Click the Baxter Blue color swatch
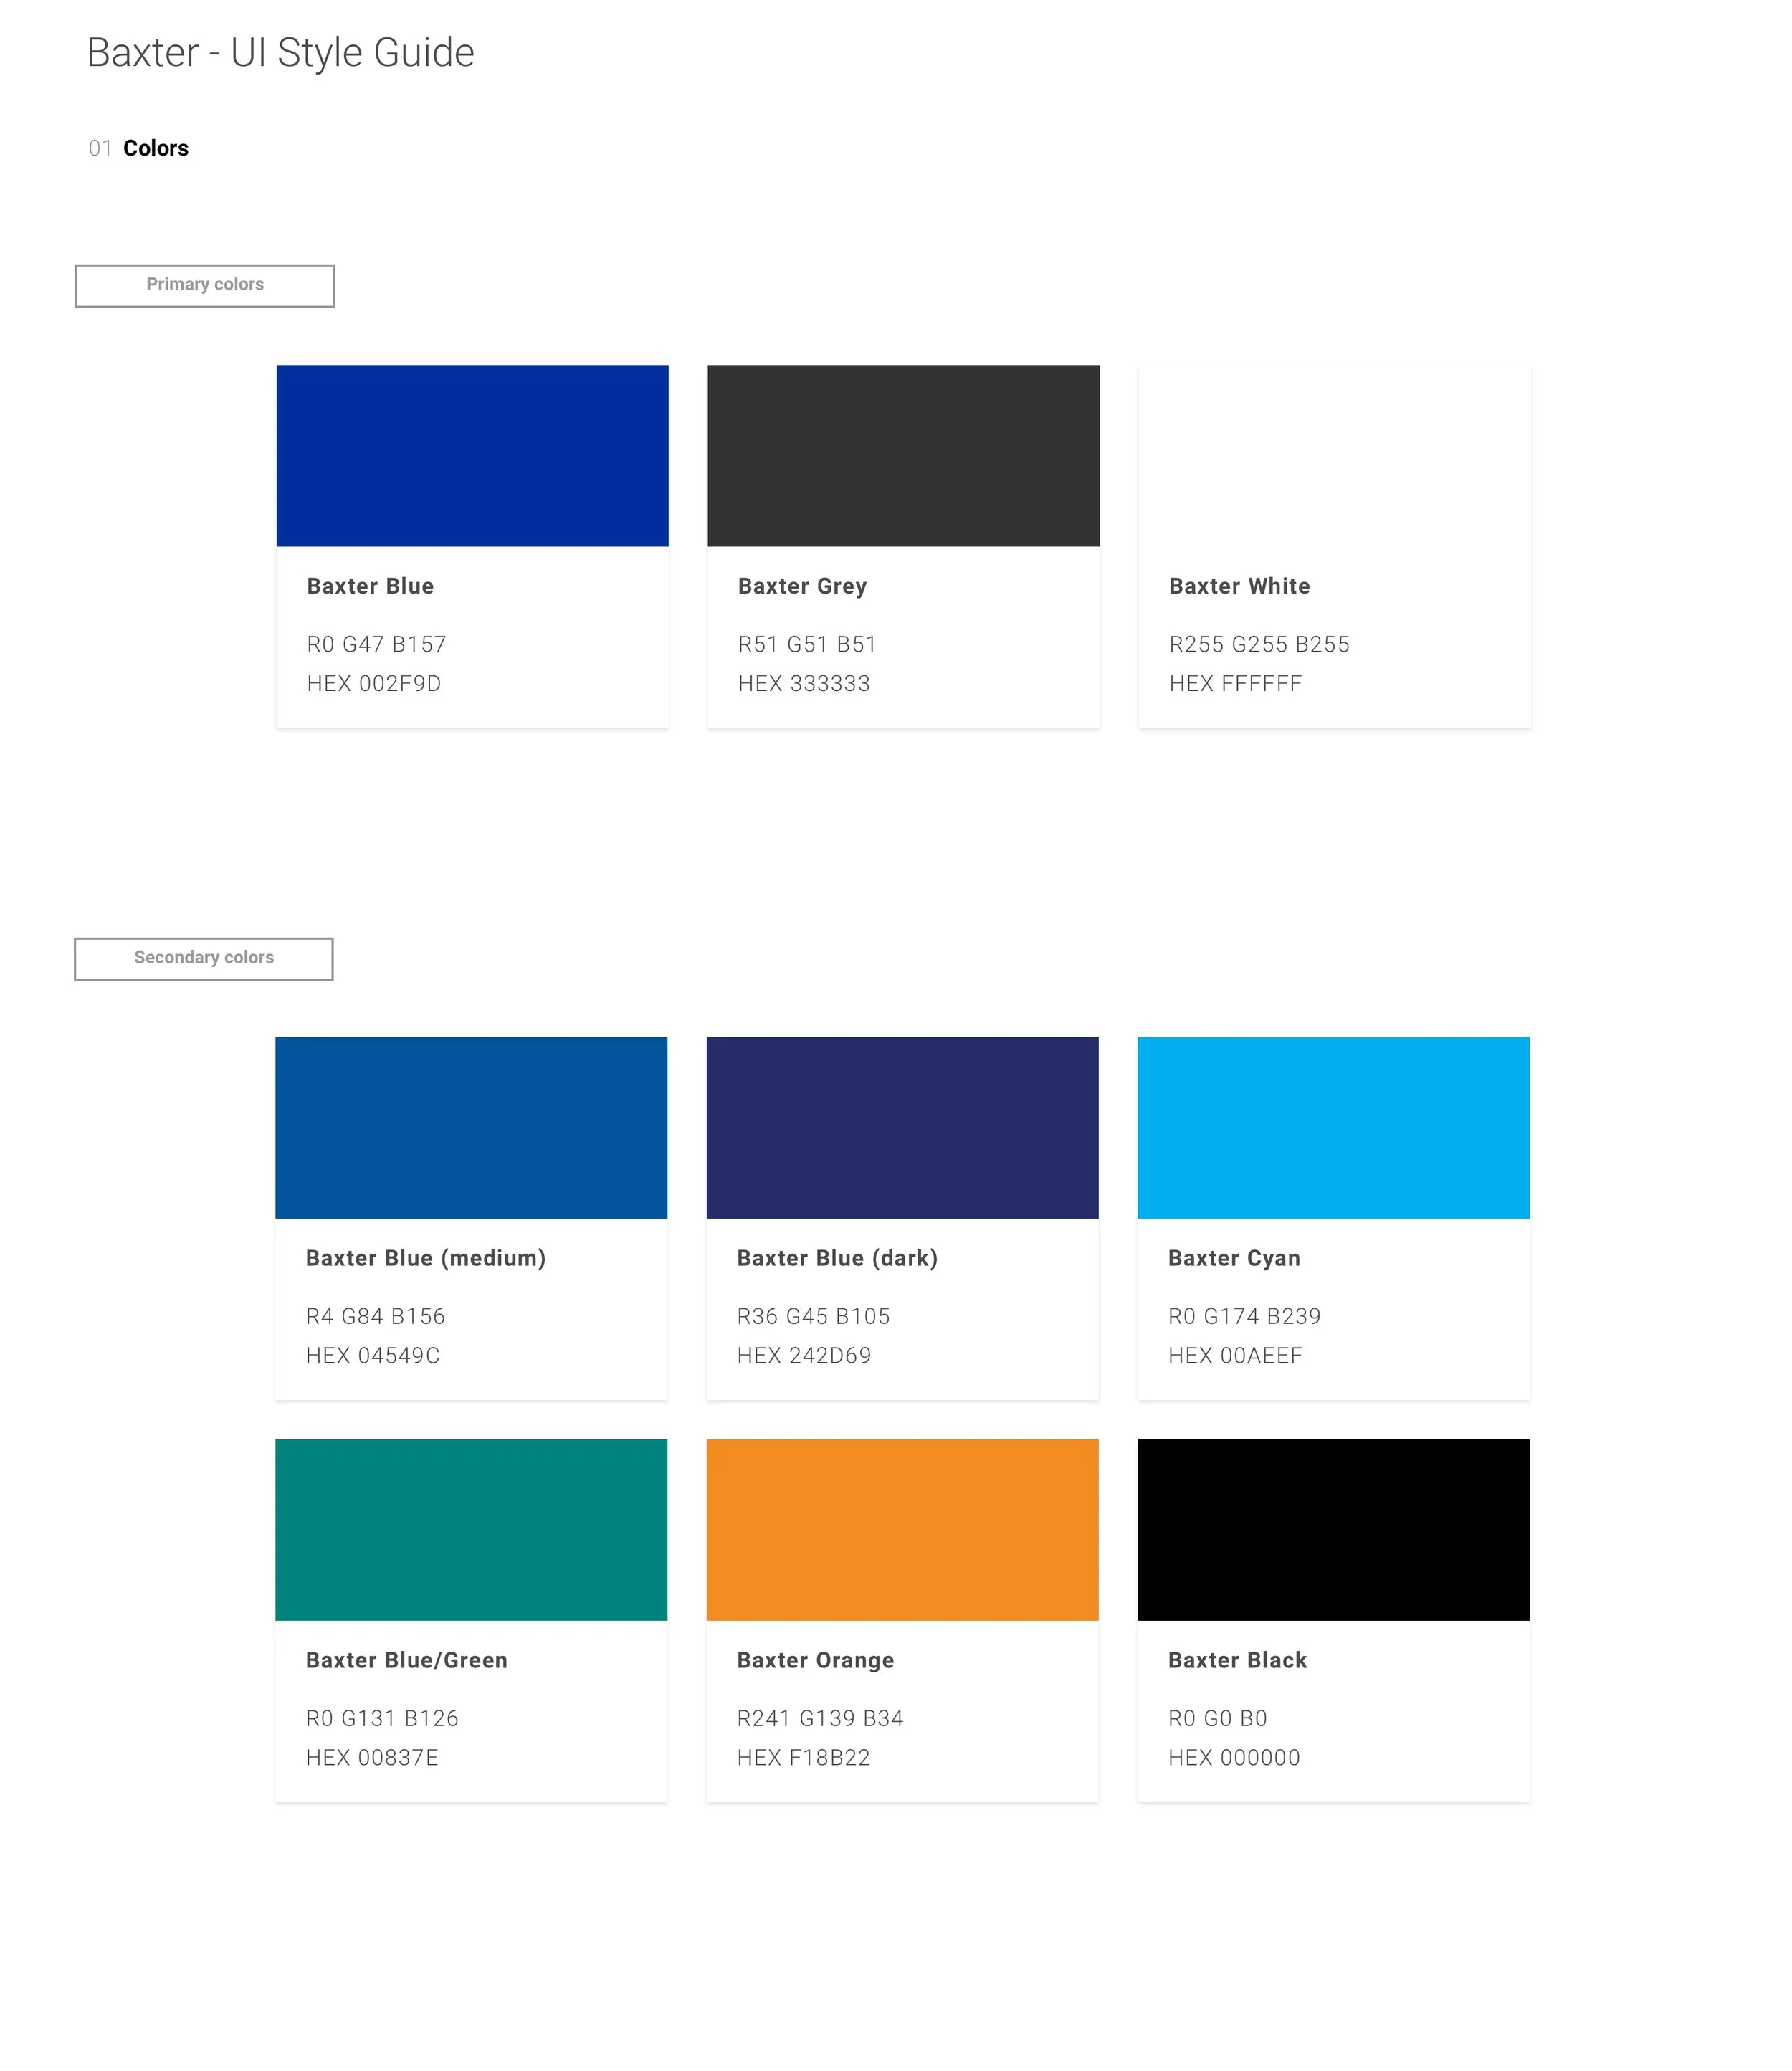This screenshot has height=2071, width=1792. (472, 455)
